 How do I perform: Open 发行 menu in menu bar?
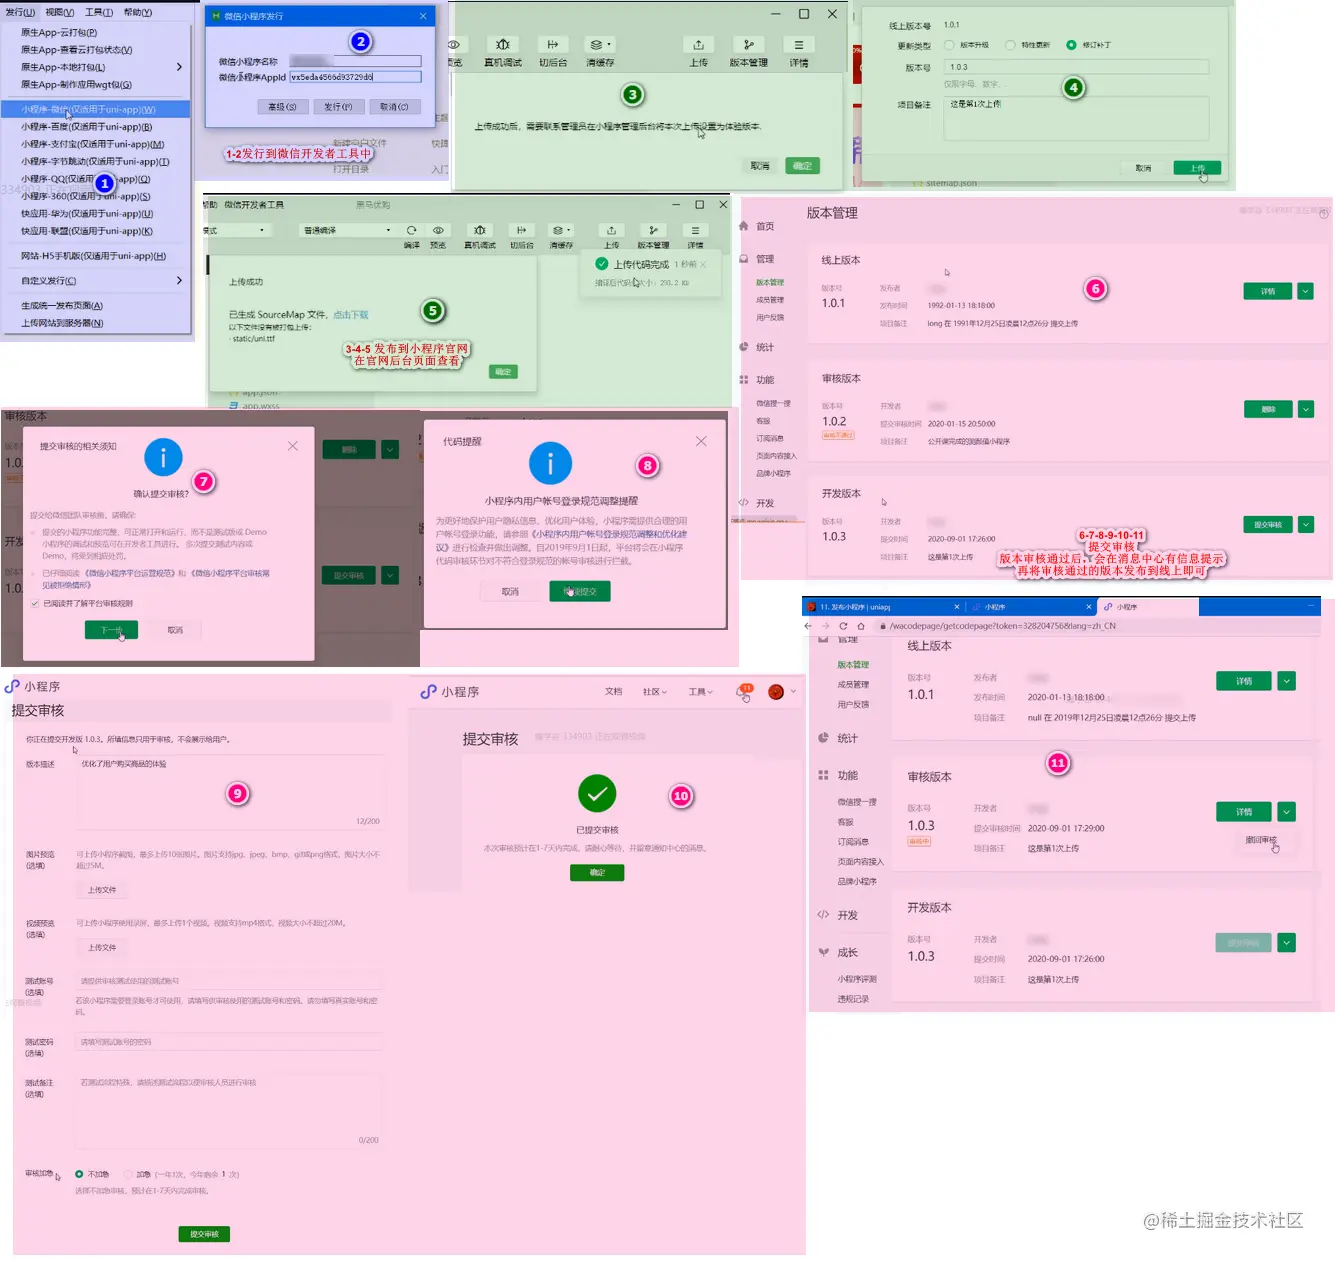20,12
